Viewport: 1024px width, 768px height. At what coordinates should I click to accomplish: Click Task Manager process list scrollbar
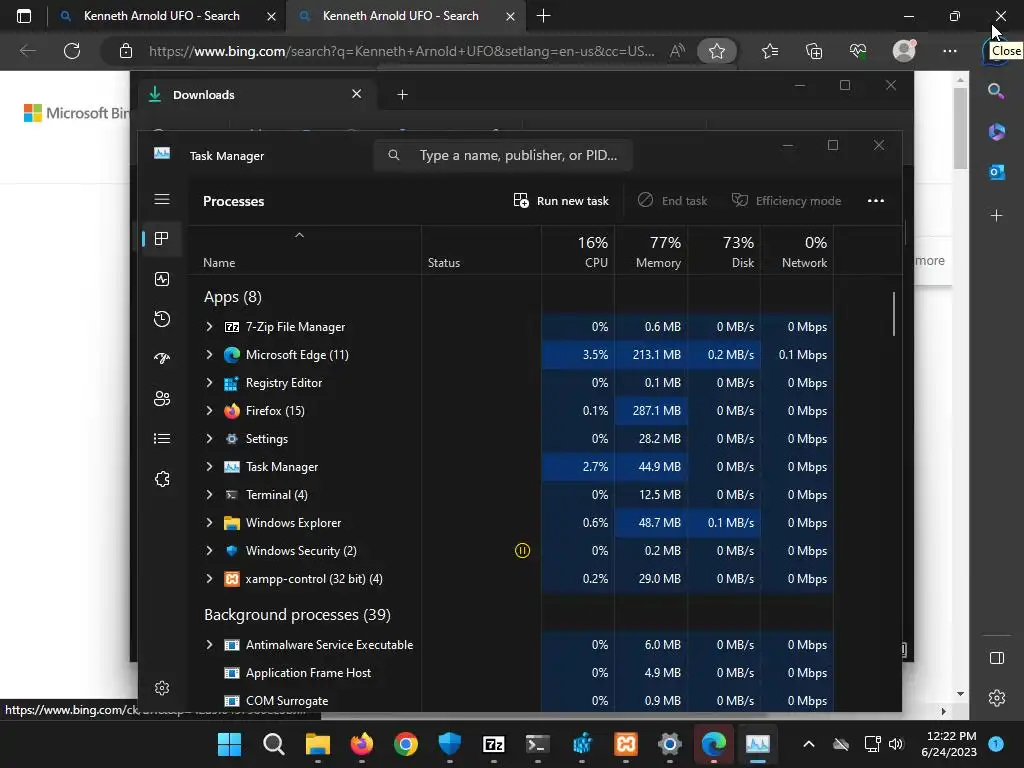tap(894, 314)
